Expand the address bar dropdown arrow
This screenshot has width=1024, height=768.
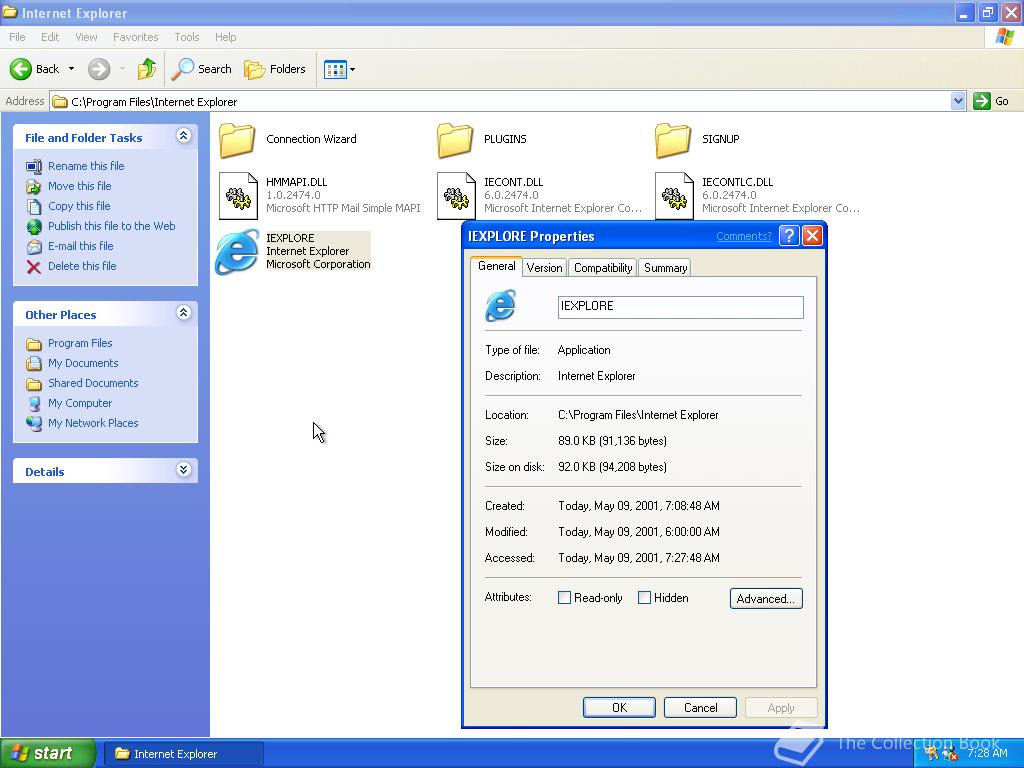coord(957,101)
